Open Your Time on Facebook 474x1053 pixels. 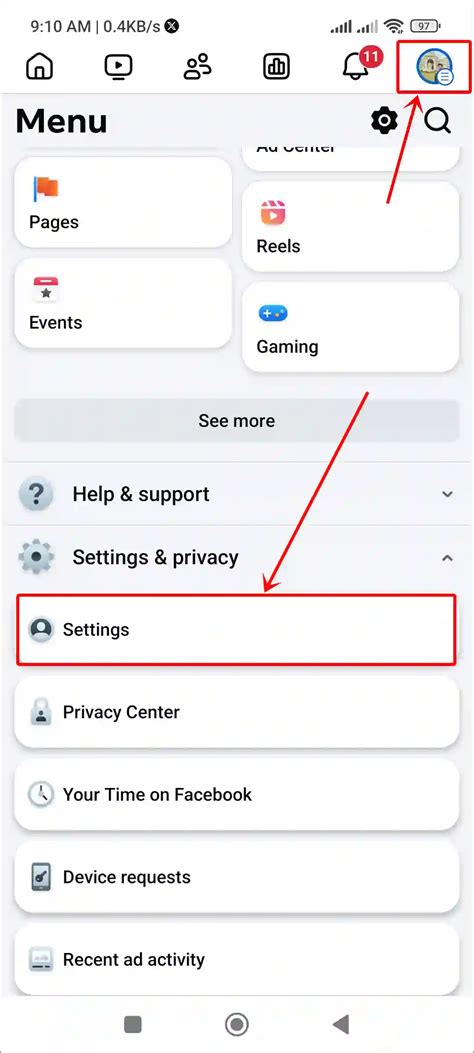click(237, 794)
